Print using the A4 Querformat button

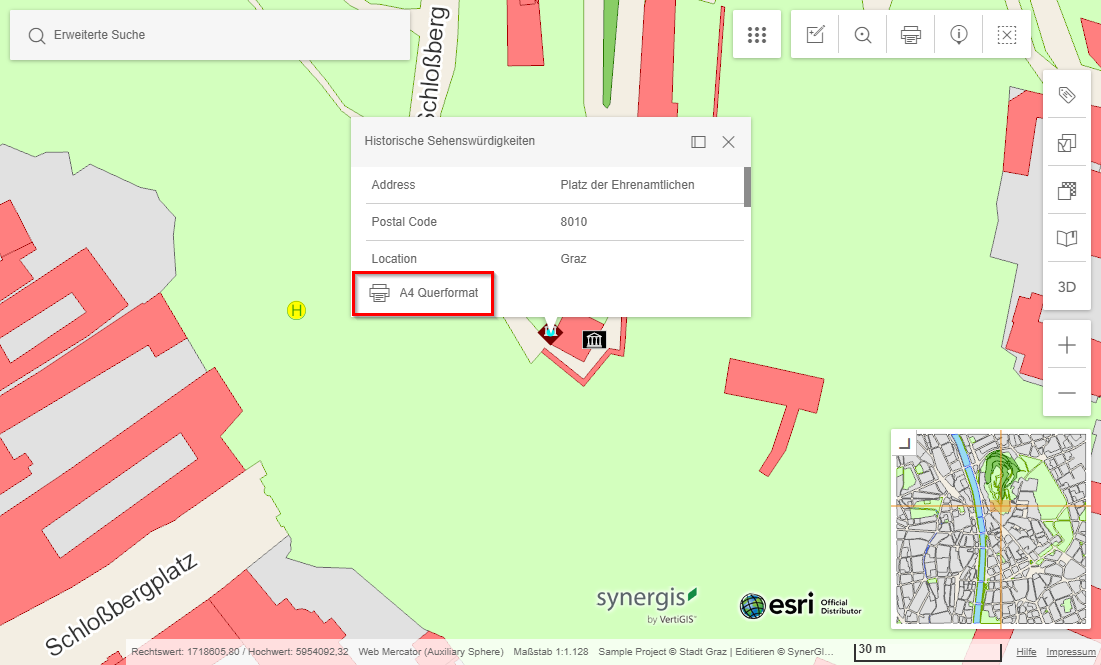(x=422, y=294)
